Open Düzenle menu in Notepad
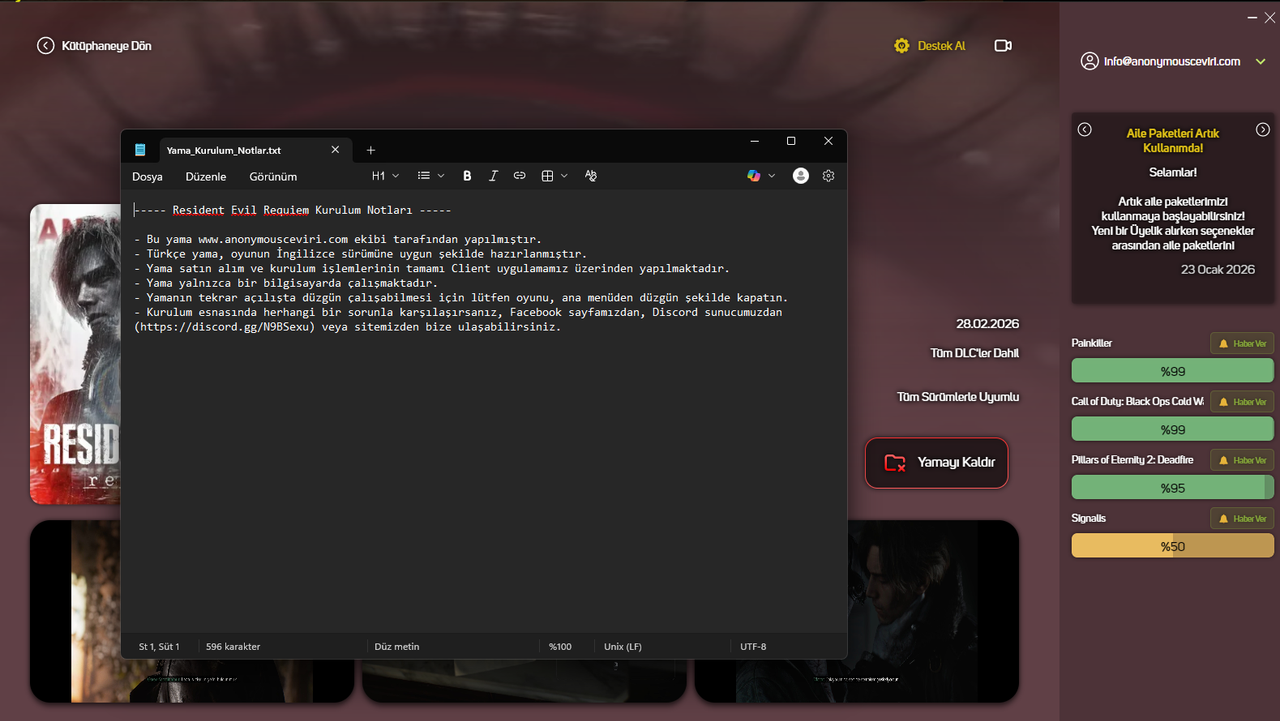This screenshot has height=721, width=1280. pyautogui.click(x=205, y=176)
